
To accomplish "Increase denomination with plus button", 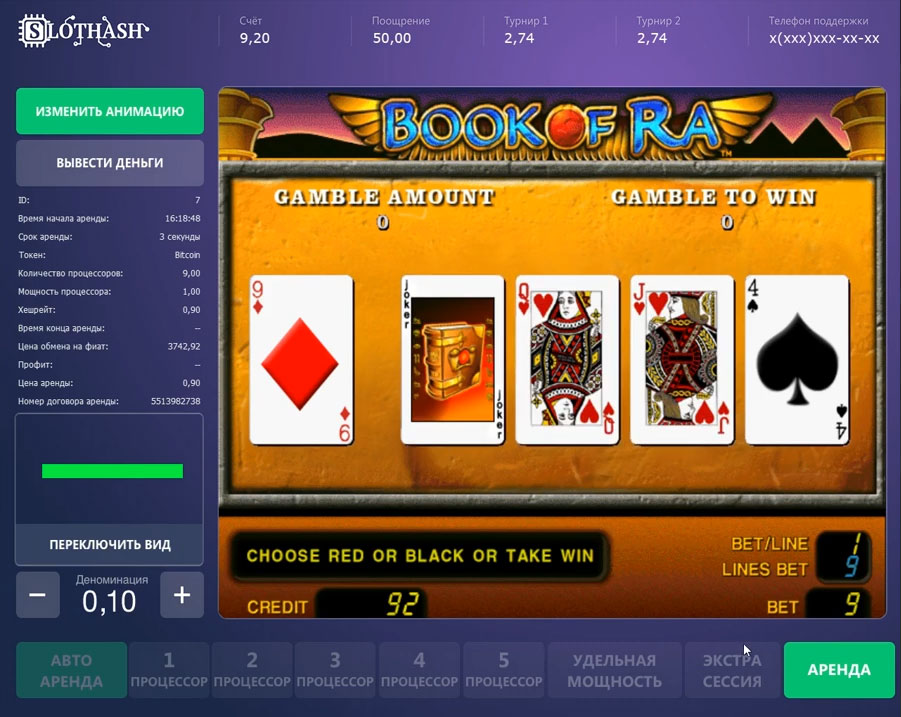I will [x=182, y=595].
